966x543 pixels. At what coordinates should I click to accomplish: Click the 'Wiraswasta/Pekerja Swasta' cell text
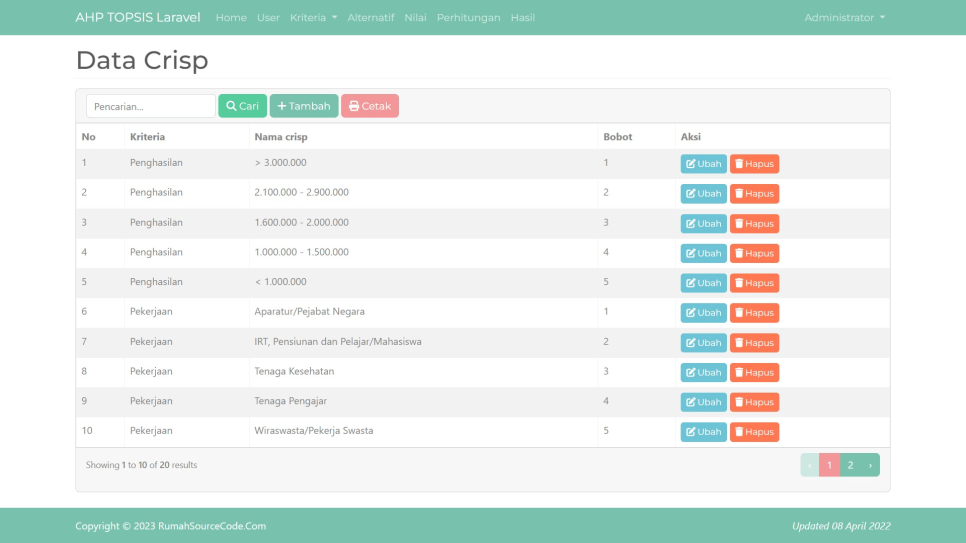tap(314, 430)
